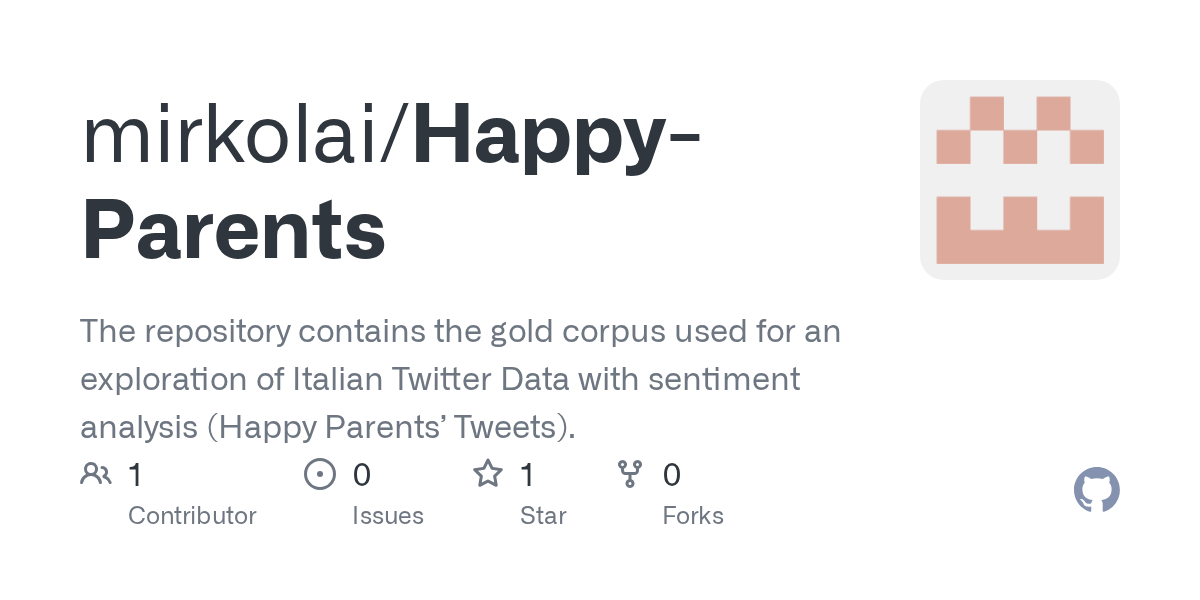Click the Forks branch icon
This screenshot has height=600, width=1200.
point(630,474)
